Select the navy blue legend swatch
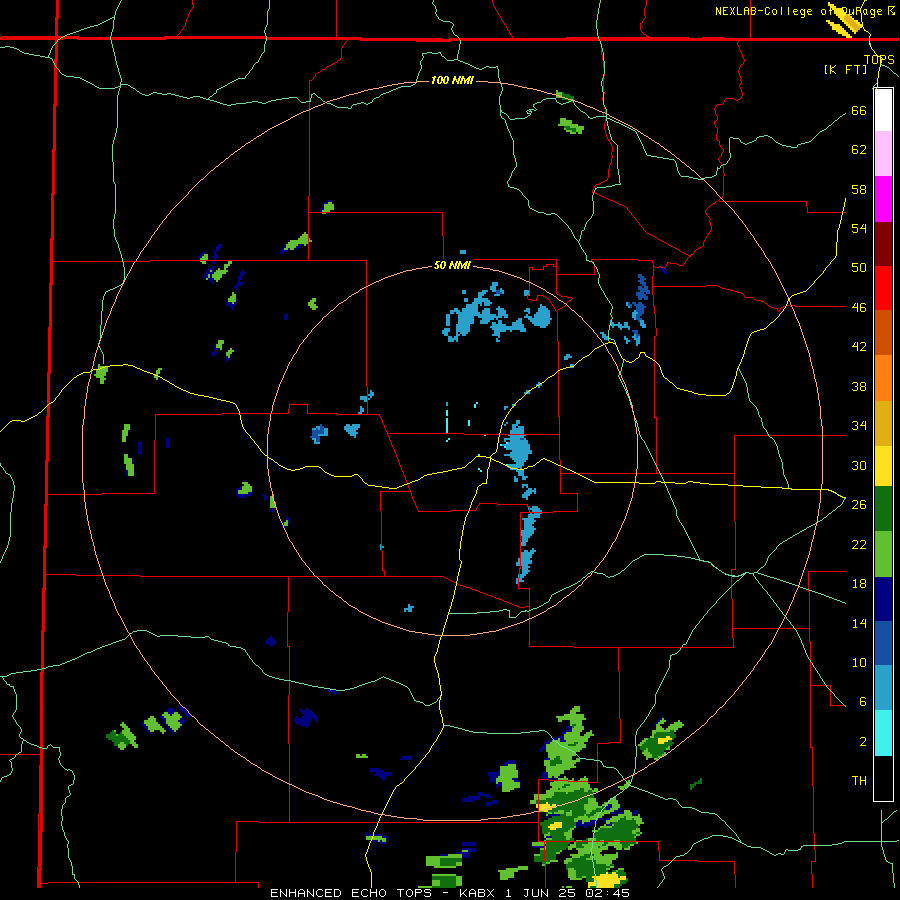Viewport: 900px width, 900px height. (x=883, y=599)
